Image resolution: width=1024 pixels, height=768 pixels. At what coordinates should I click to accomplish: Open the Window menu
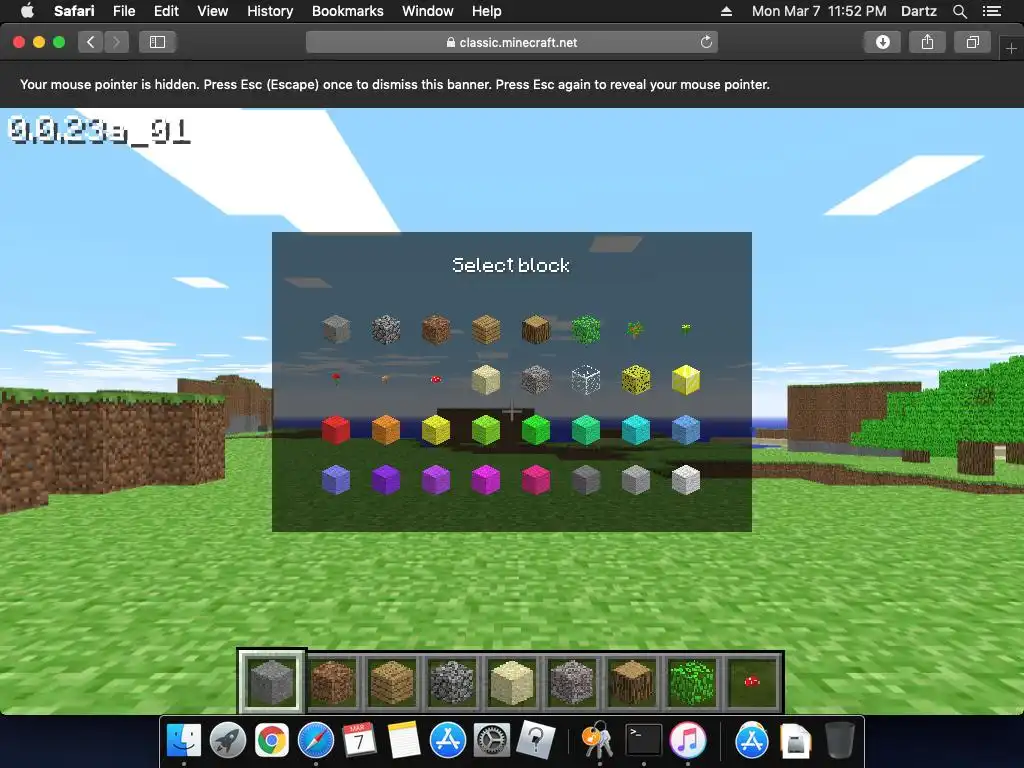[428, 11]
